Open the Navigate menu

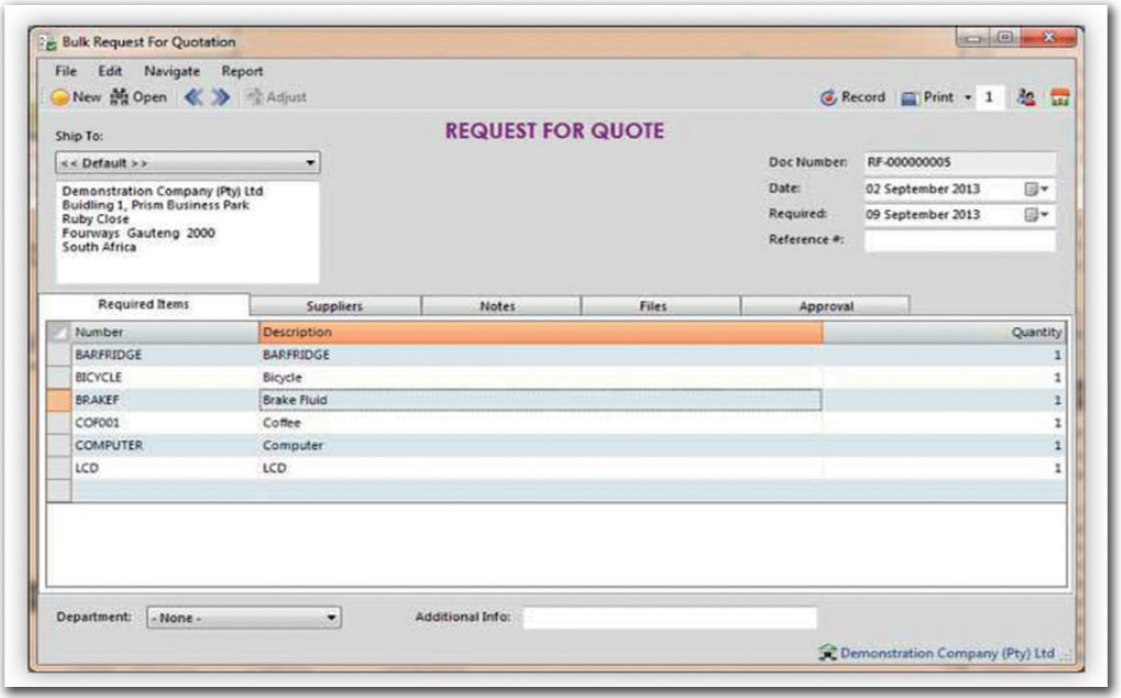point(172,71)
